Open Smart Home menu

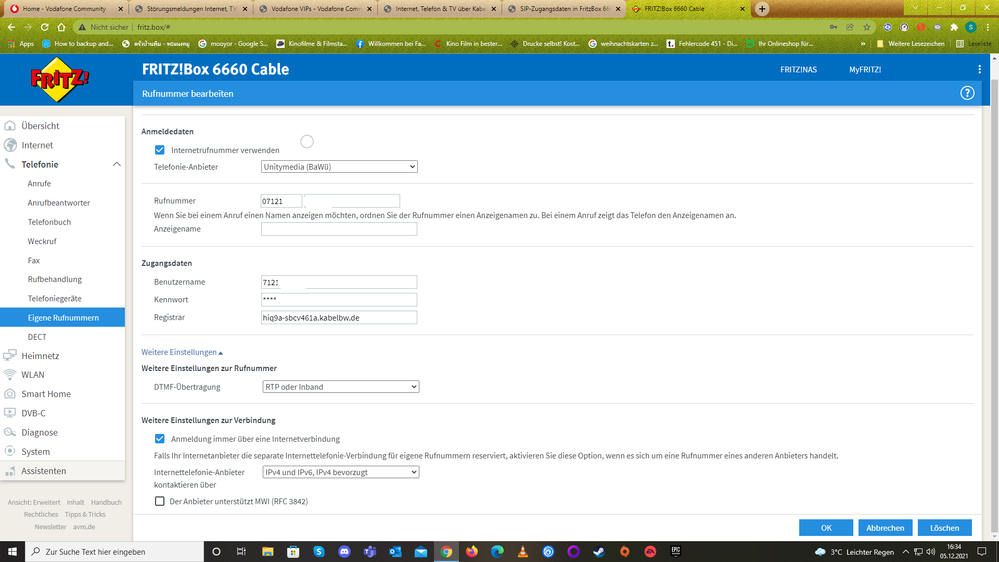tap(46, 394)
